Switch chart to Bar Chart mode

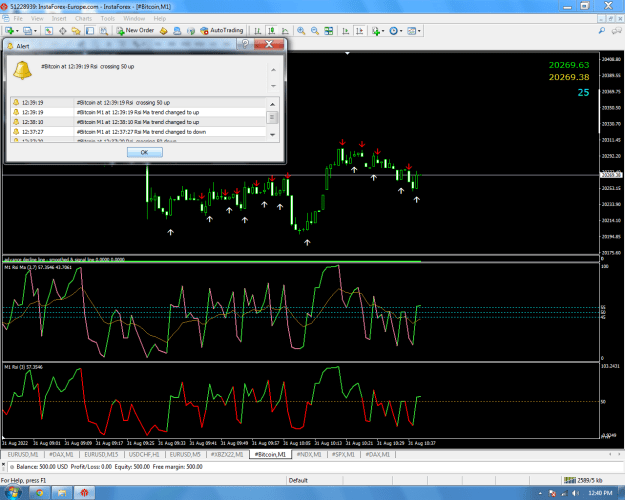pos(257,31)
